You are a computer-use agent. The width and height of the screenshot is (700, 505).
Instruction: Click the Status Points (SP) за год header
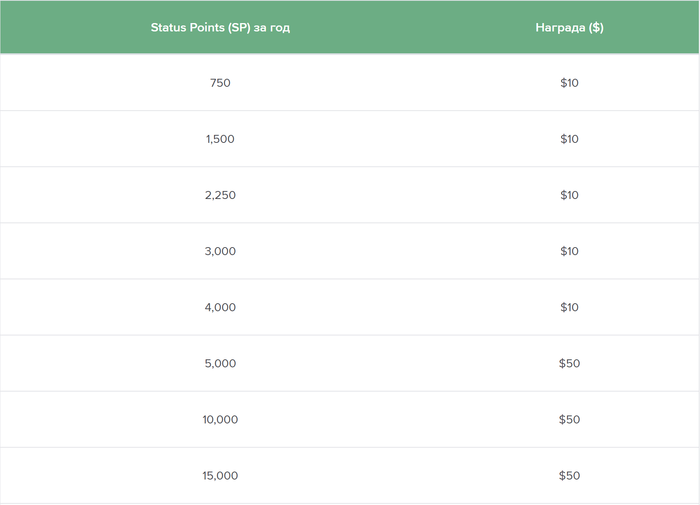coord(220,28)
